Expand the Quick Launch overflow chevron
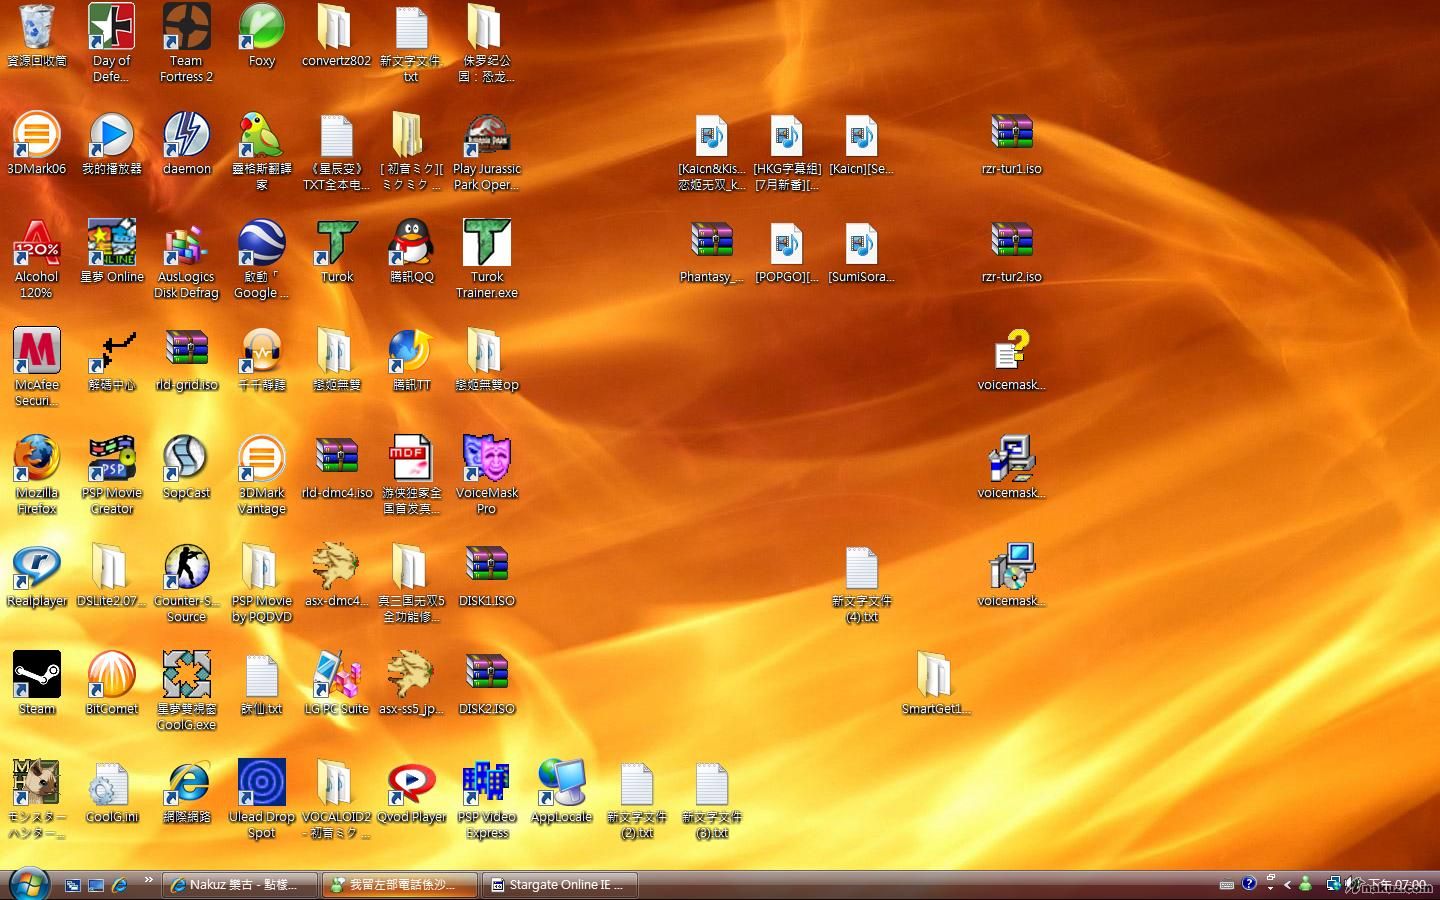The image size is (1440, 900). pyautogui.click(x=148, y=880)
